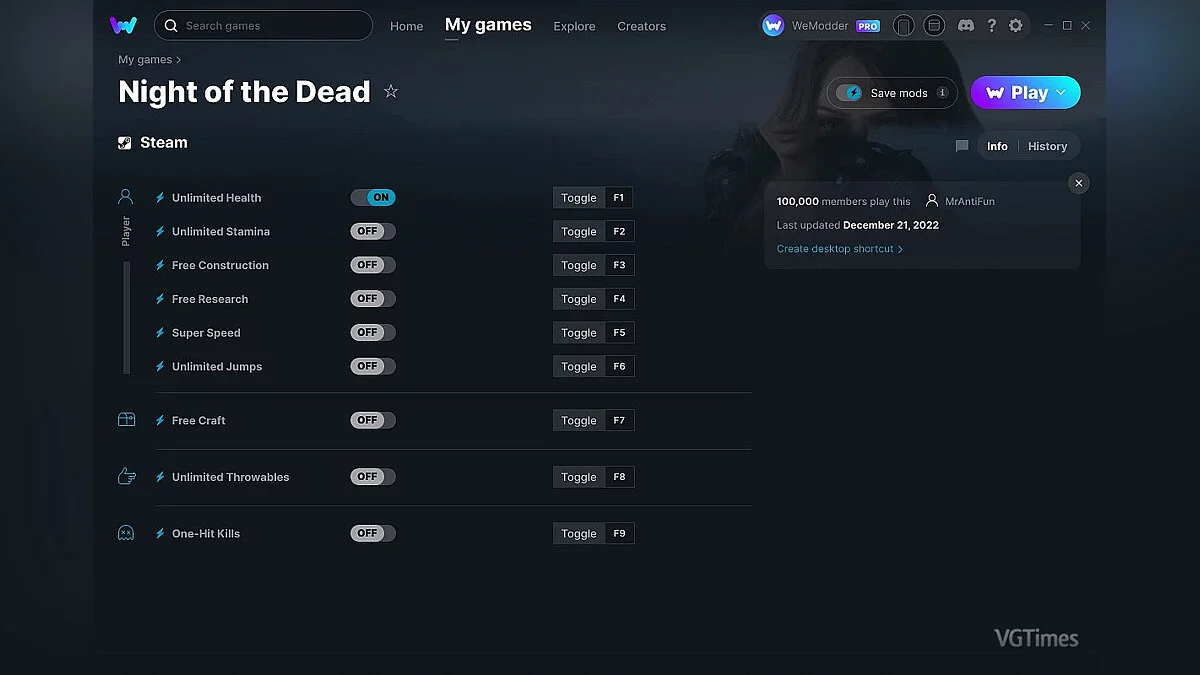The image size is (1200, 675).
Task: Toggle Save mods switch
Action: pos(850,93)
